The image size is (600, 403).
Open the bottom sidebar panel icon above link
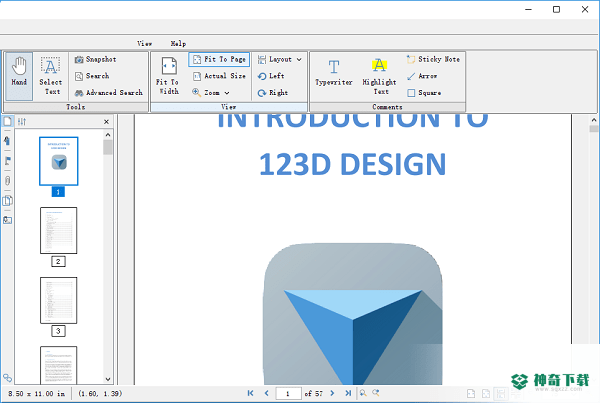[x=7, y=220]
